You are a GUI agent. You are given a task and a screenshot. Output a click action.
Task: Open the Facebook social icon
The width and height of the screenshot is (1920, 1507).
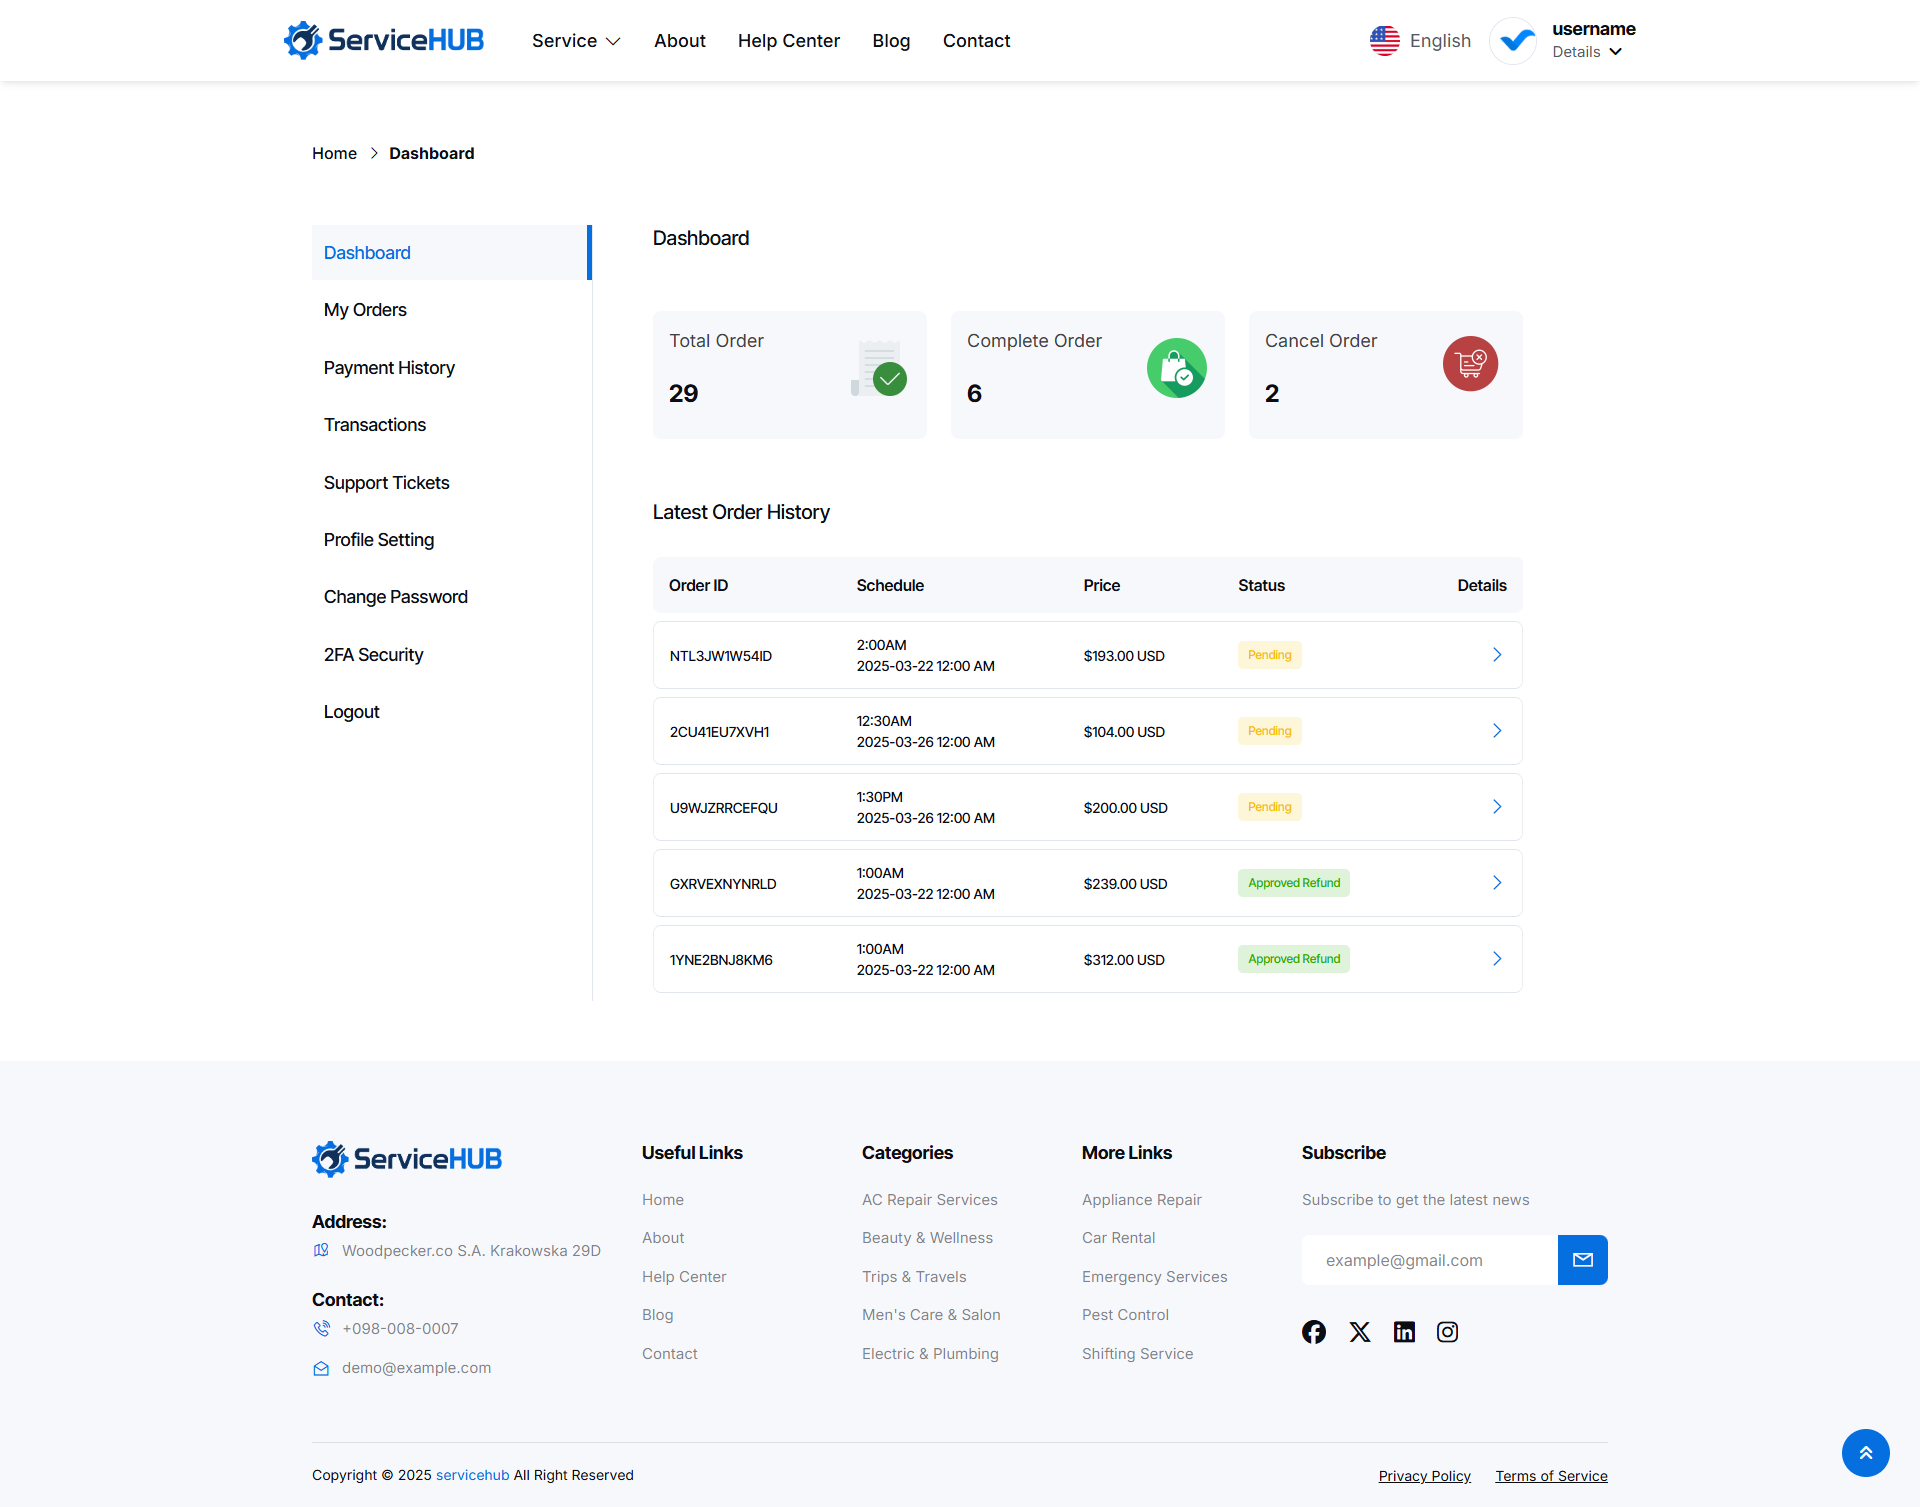point(1314,1332)
